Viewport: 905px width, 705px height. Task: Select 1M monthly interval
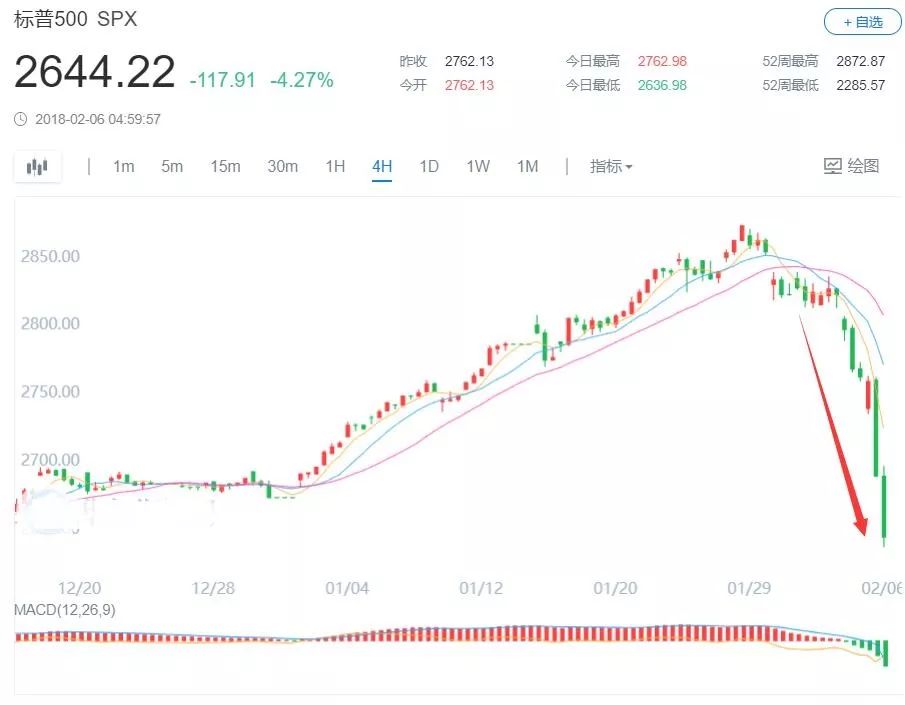[527, 166]
